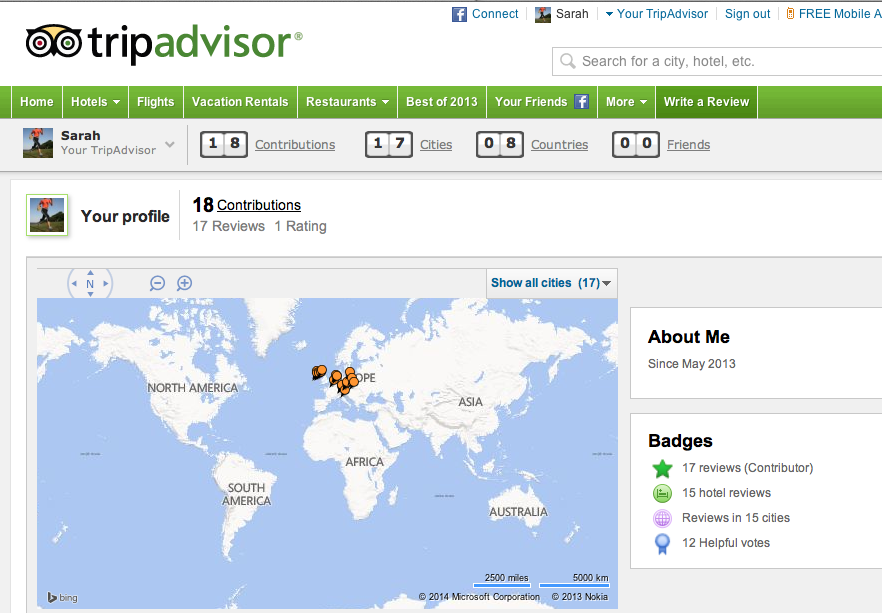Open the More navigation menu
This screenshot has height=613, width=882.
pyautogui.click(x=626, y=102)
